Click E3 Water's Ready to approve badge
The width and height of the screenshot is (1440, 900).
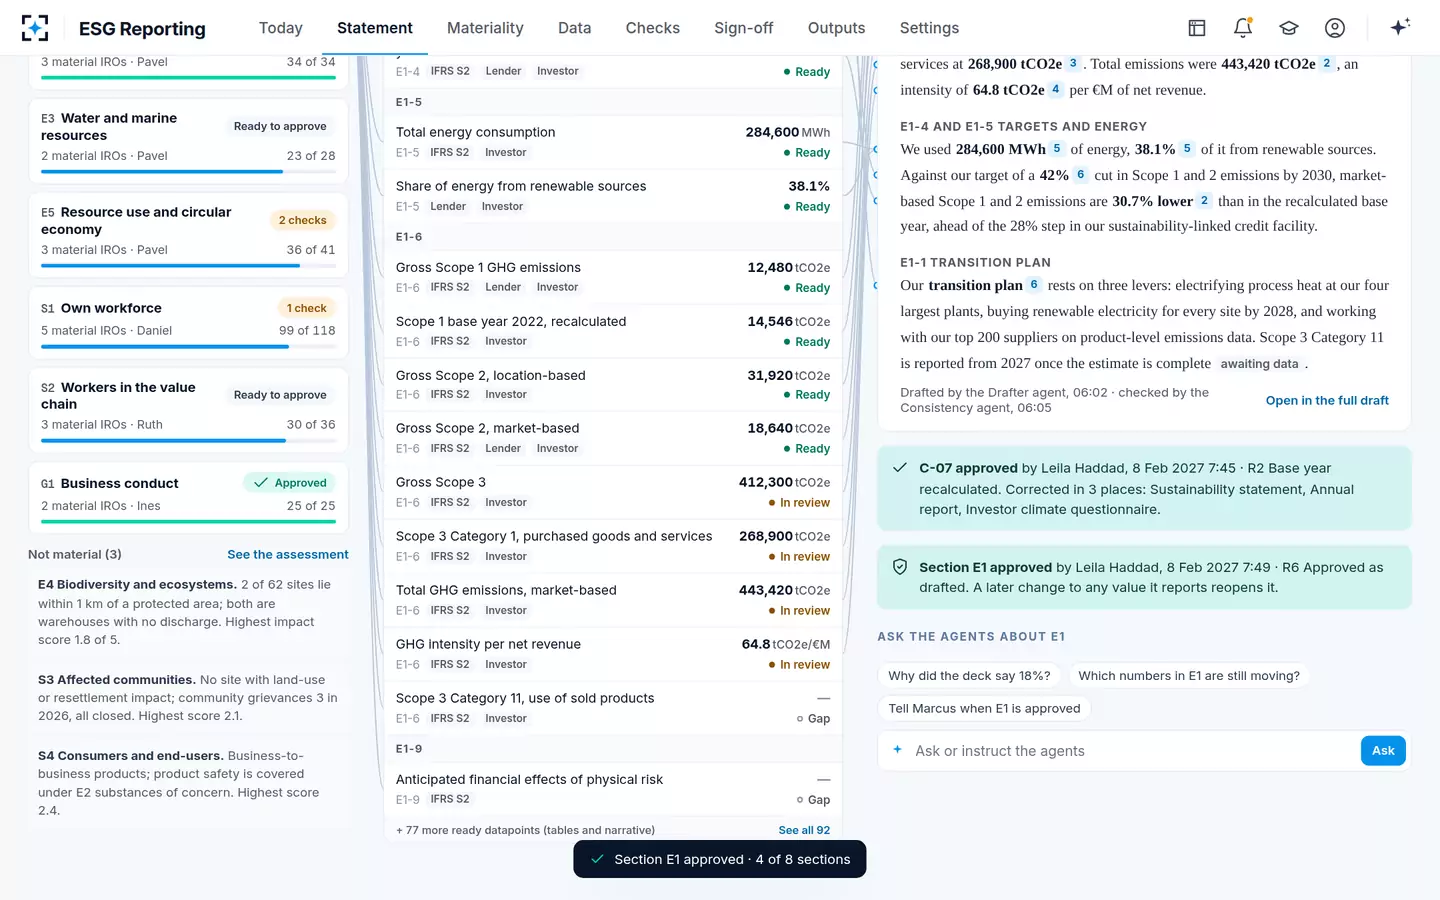point(280,126)
